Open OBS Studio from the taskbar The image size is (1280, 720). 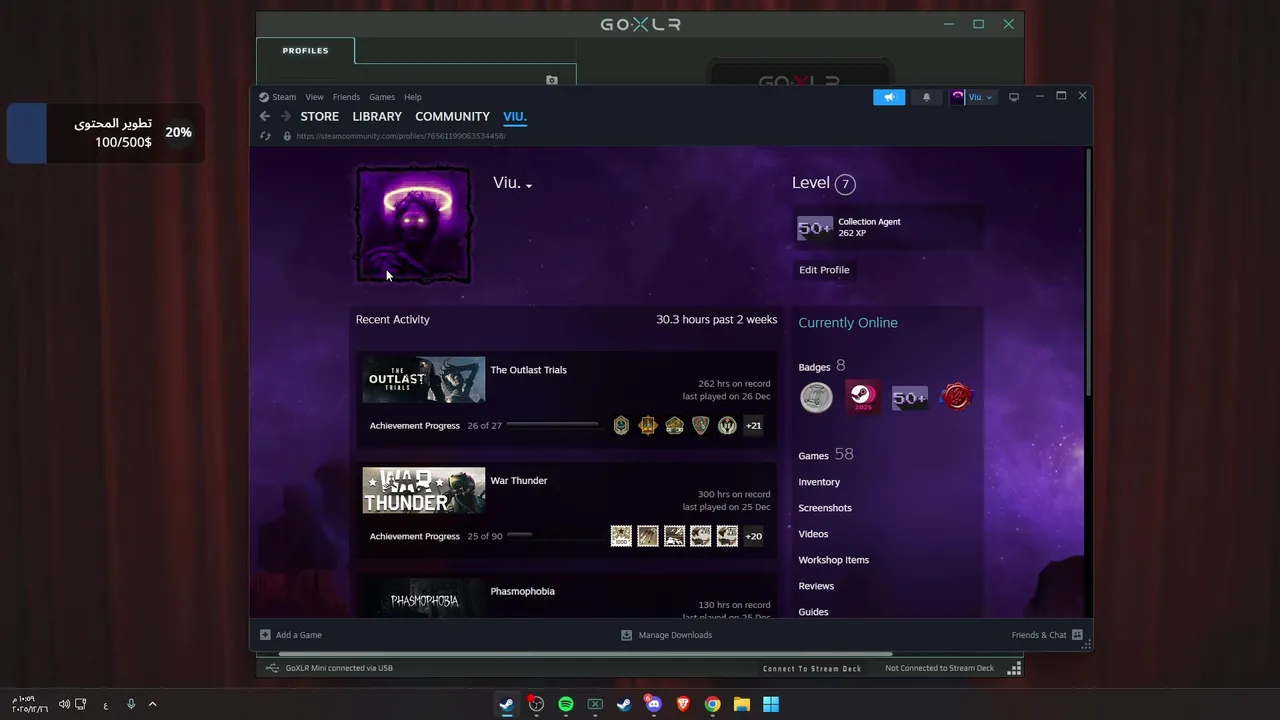536,704
